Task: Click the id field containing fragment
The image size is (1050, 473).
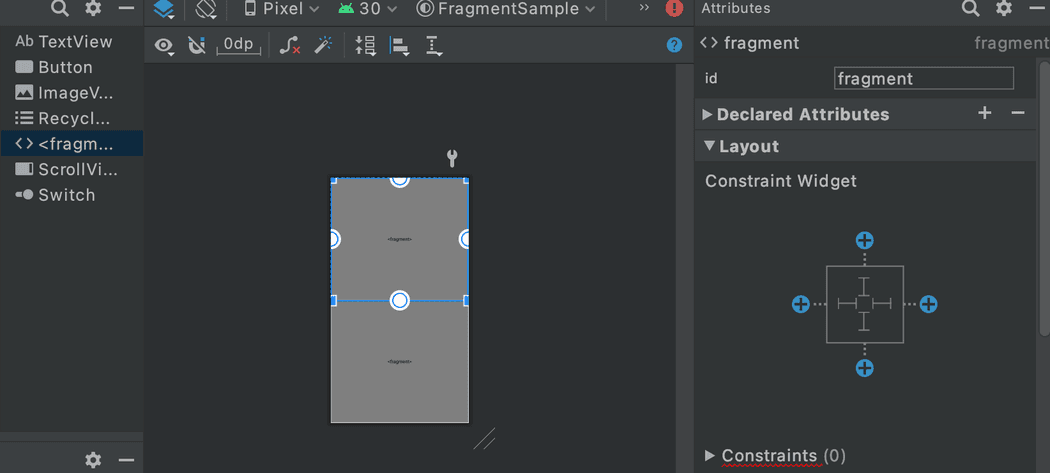Action: 924,78
